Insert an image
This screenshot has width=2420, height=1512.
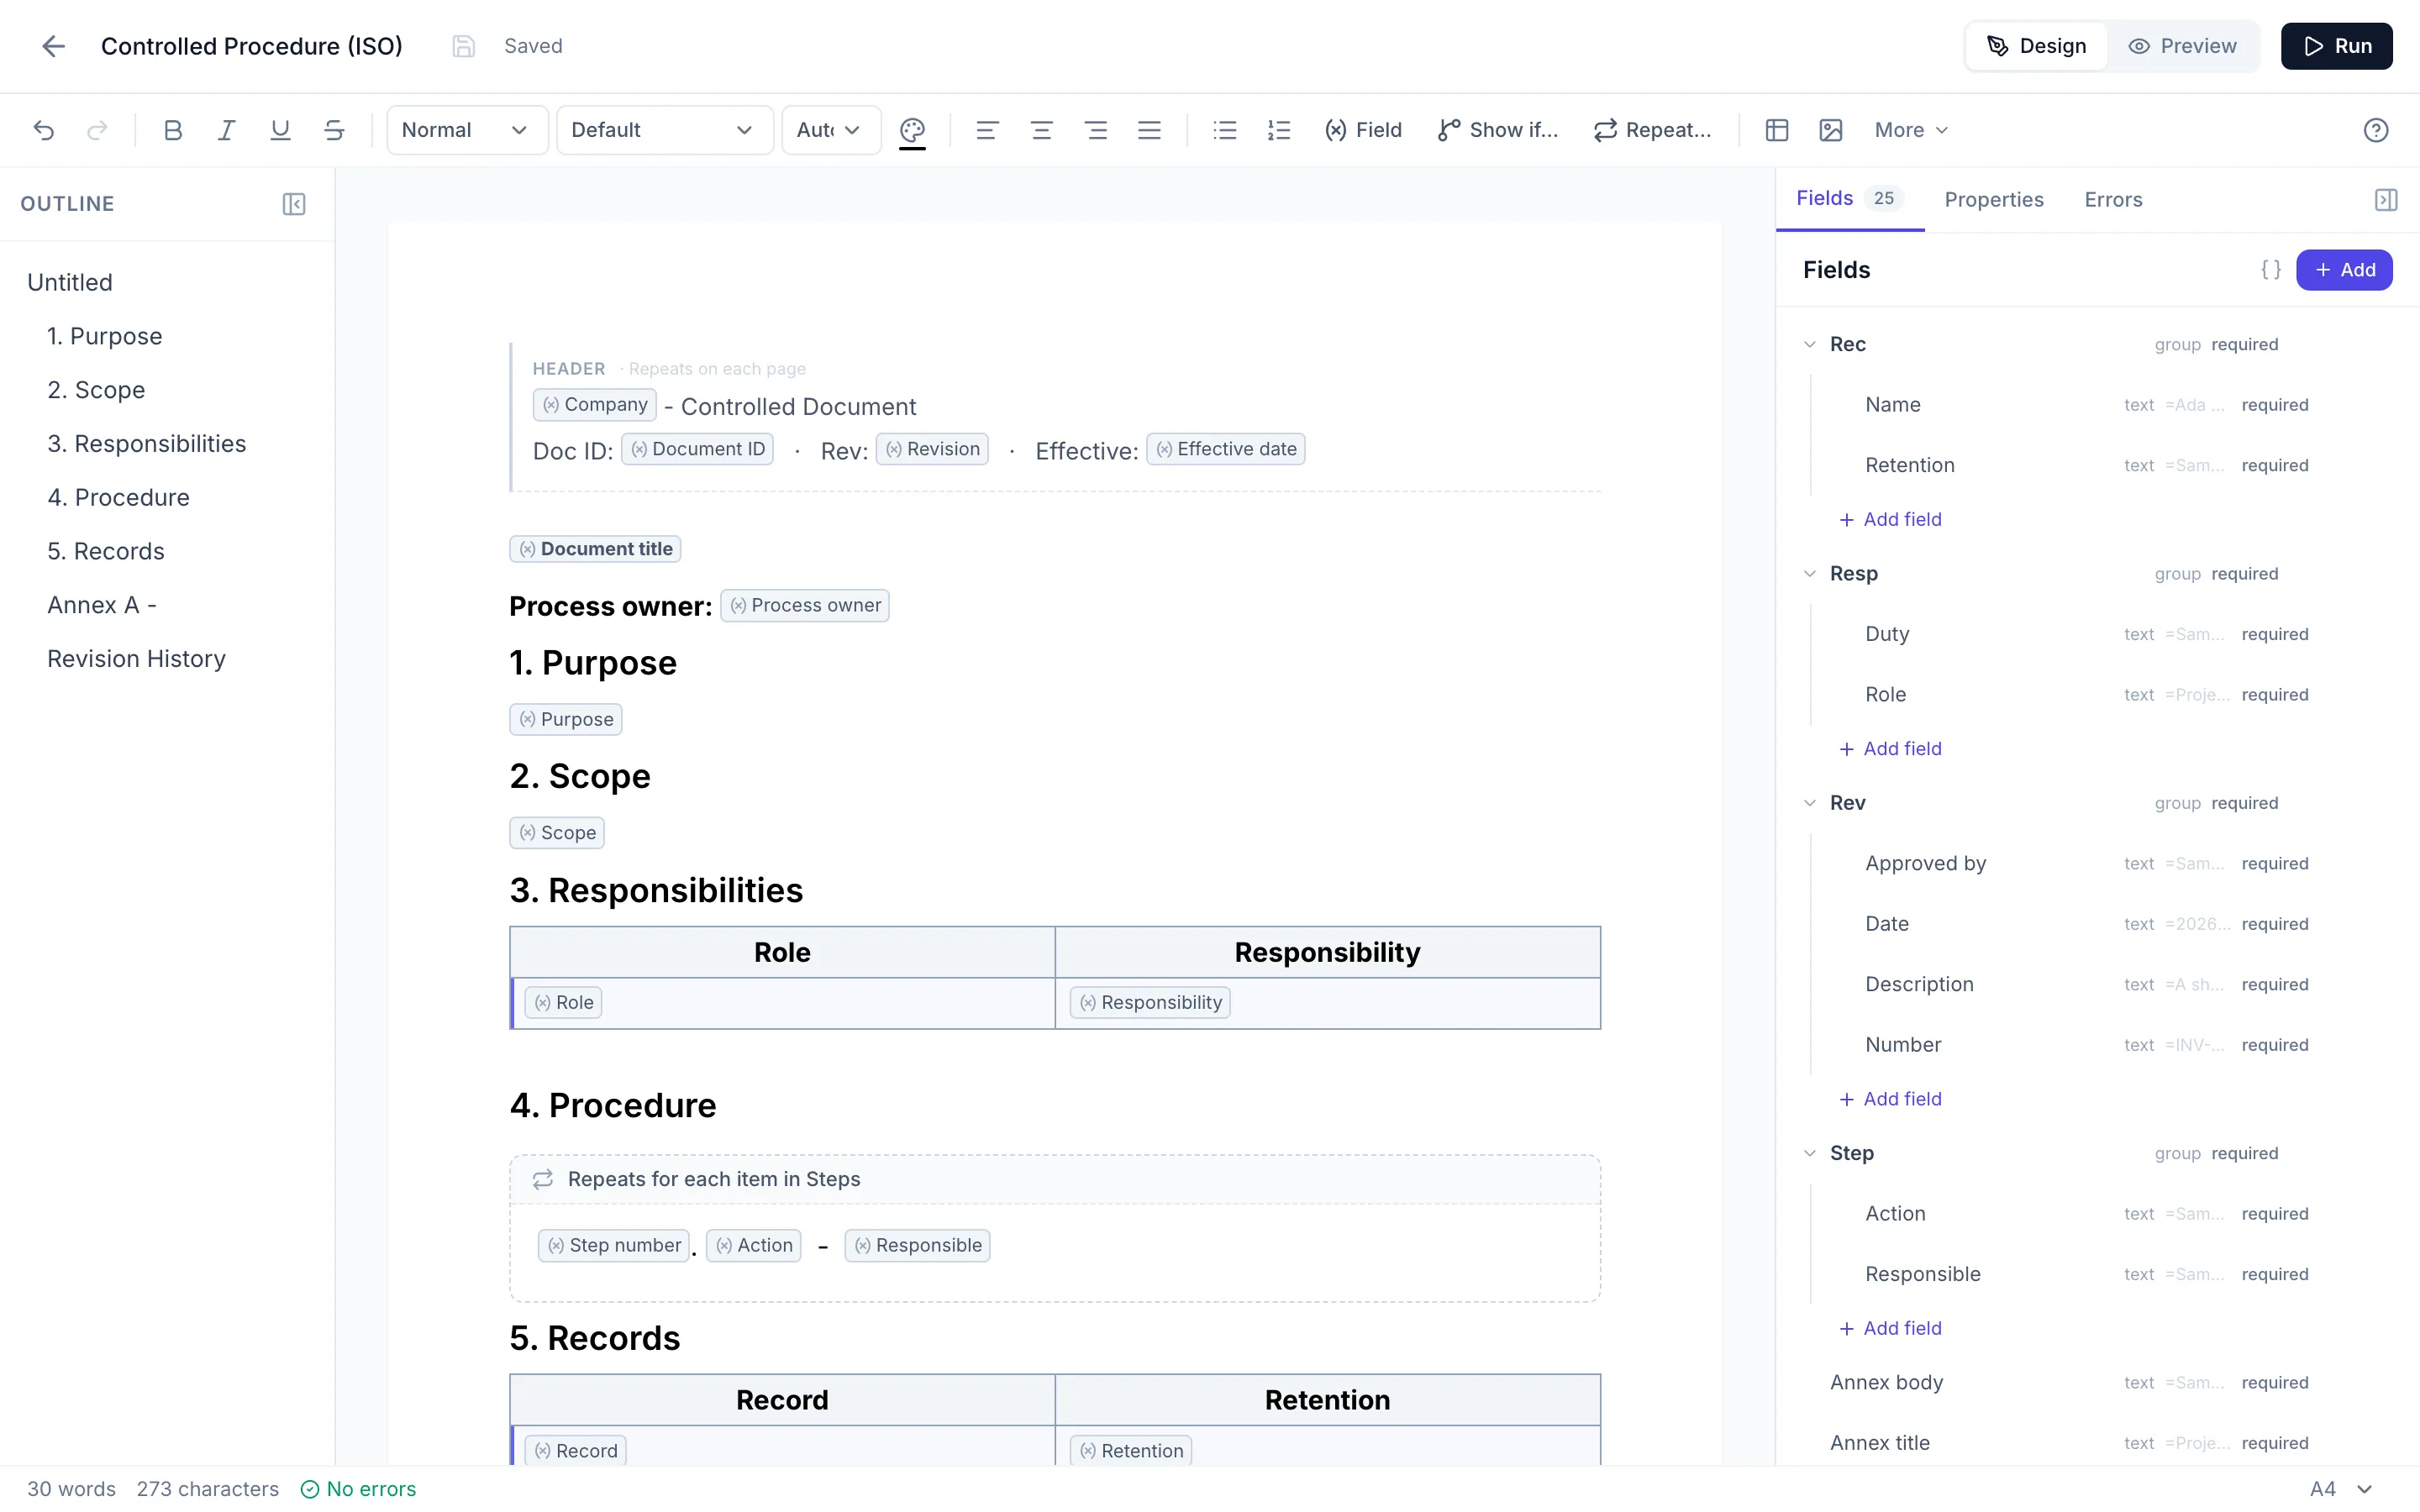[1831, 130]
